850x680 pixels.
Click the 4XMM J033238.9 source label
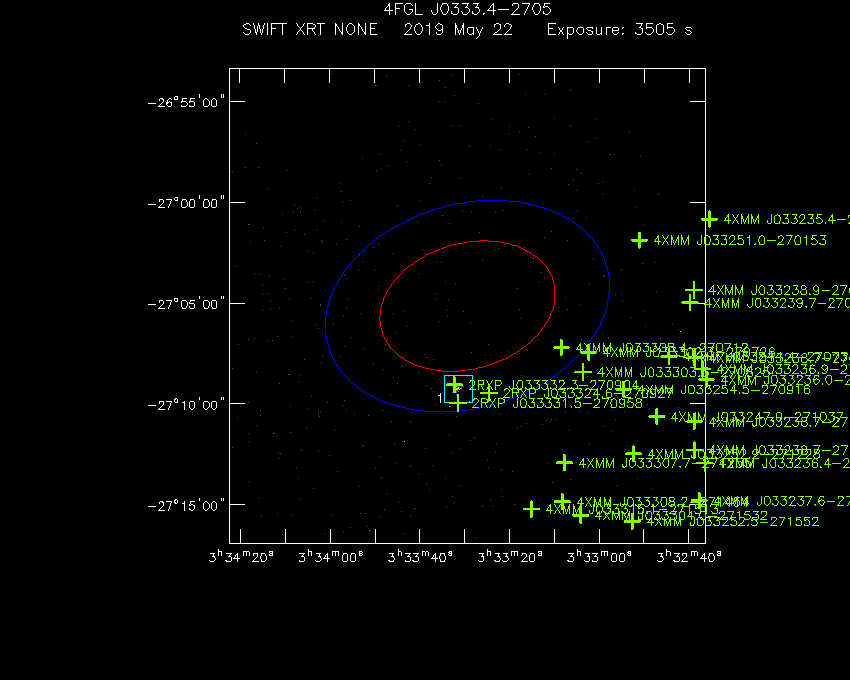click(778, 290)
